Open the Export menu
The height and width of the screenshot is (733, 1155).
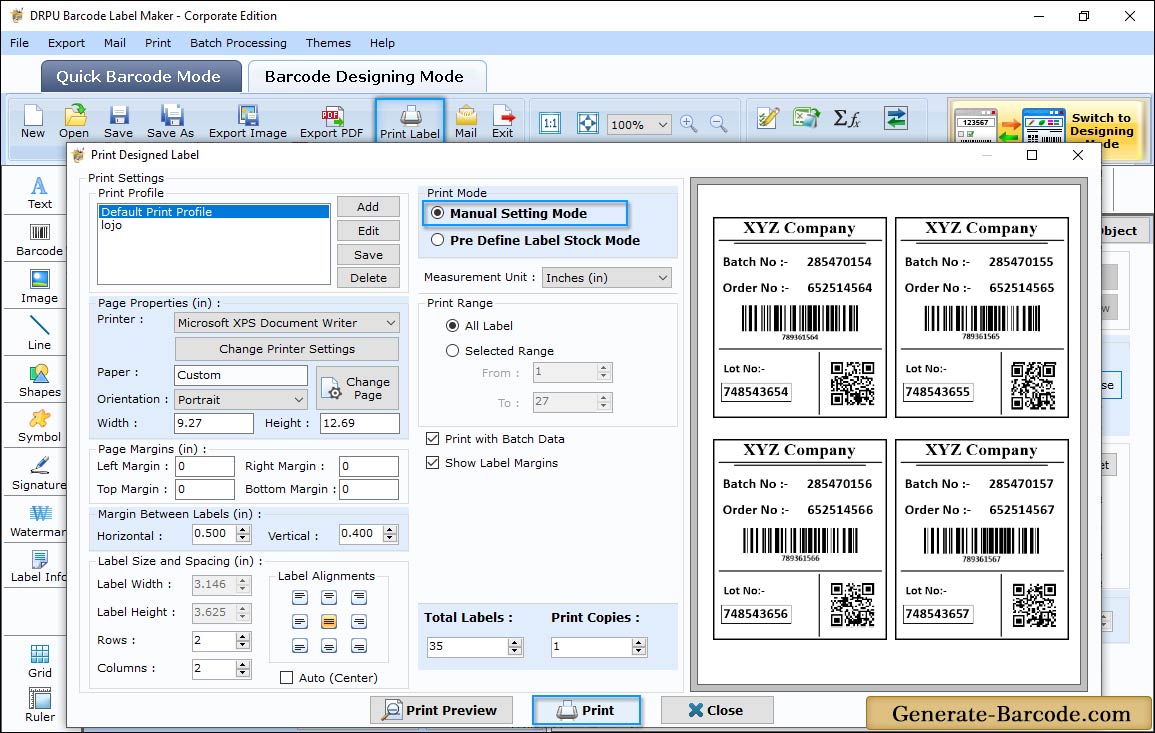[x=66, y=43]
